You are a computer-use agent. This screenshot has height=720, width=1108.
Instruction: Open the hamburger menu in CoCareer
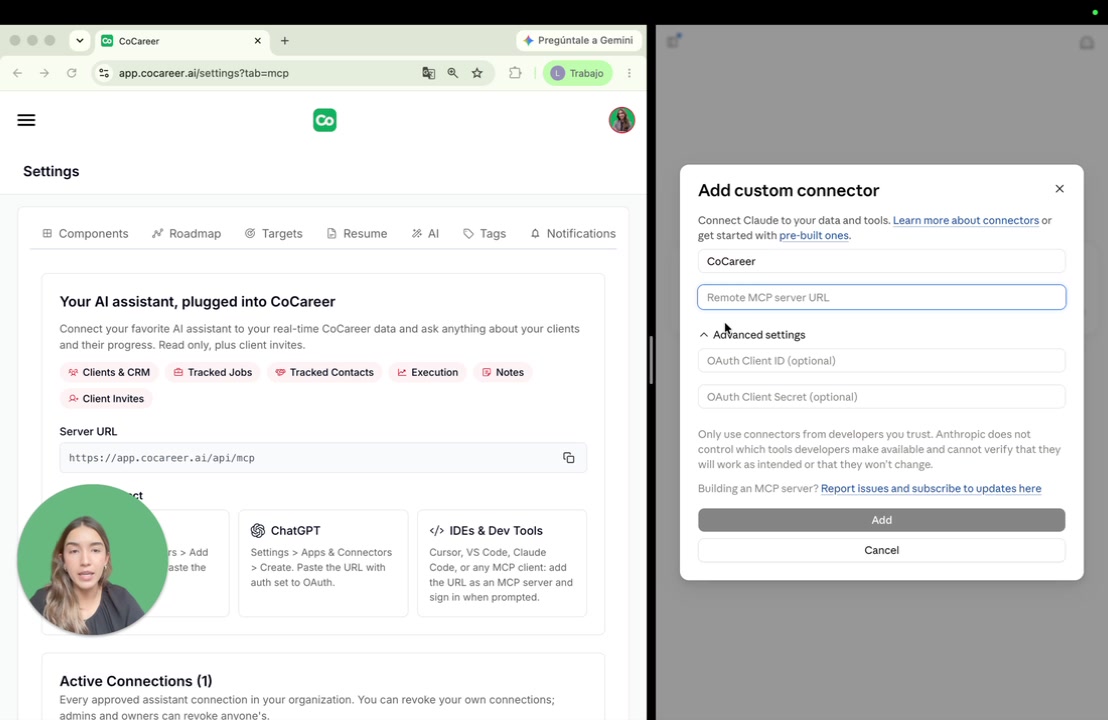(26, 120)
